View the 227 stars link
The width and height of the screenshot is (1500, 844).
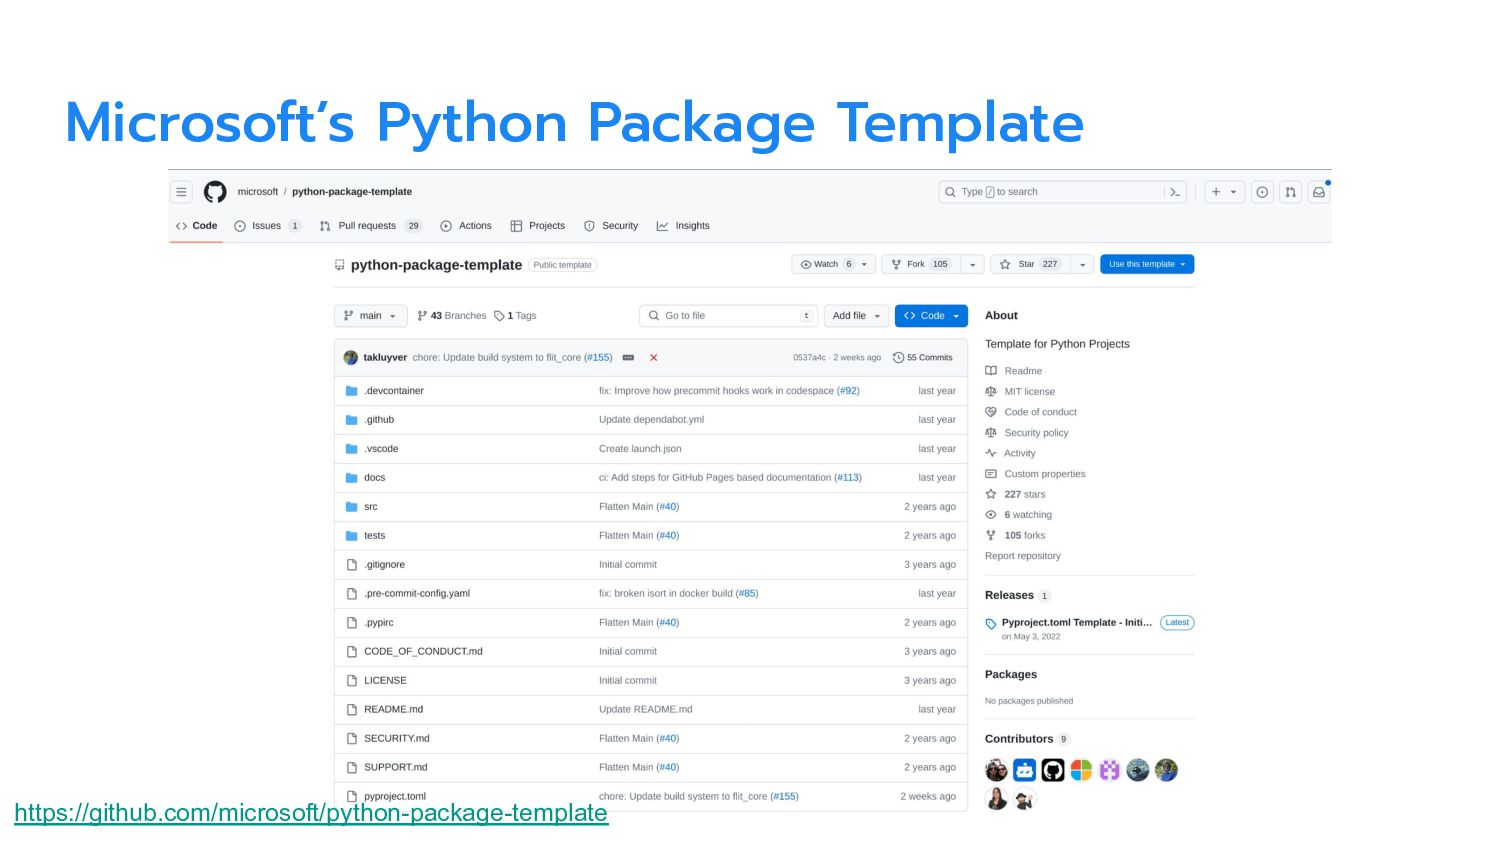1015,494
